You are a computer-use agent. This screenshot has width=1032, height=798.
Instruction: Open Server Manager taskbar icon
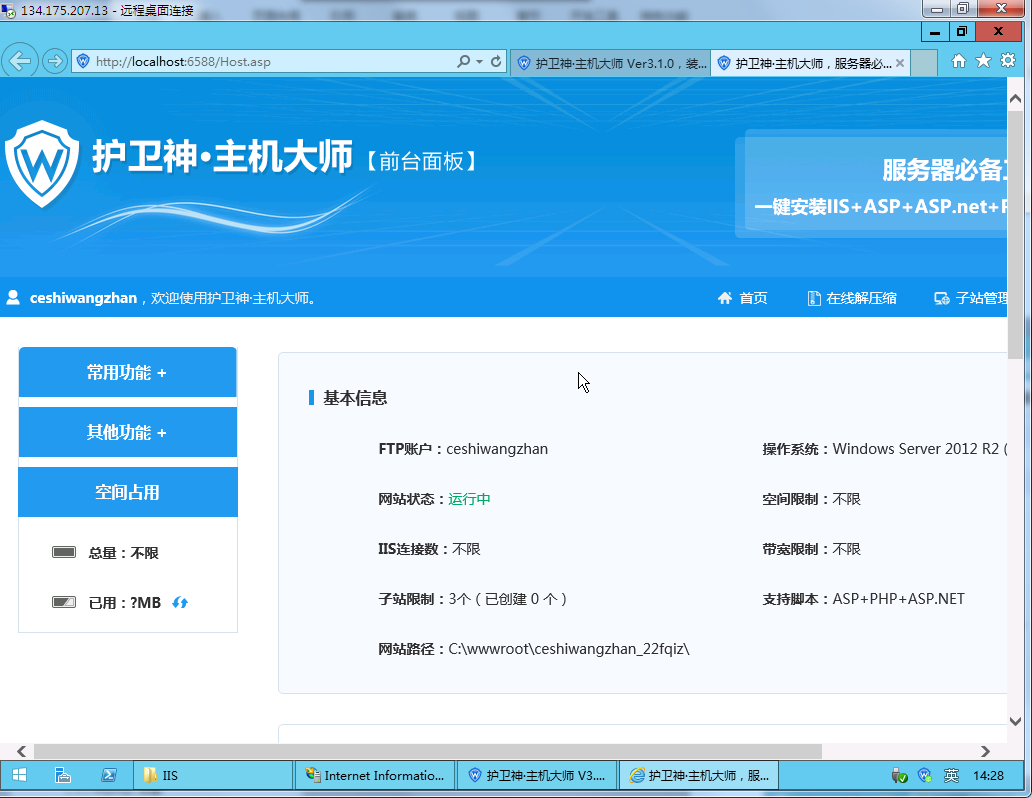click(63, 776)
